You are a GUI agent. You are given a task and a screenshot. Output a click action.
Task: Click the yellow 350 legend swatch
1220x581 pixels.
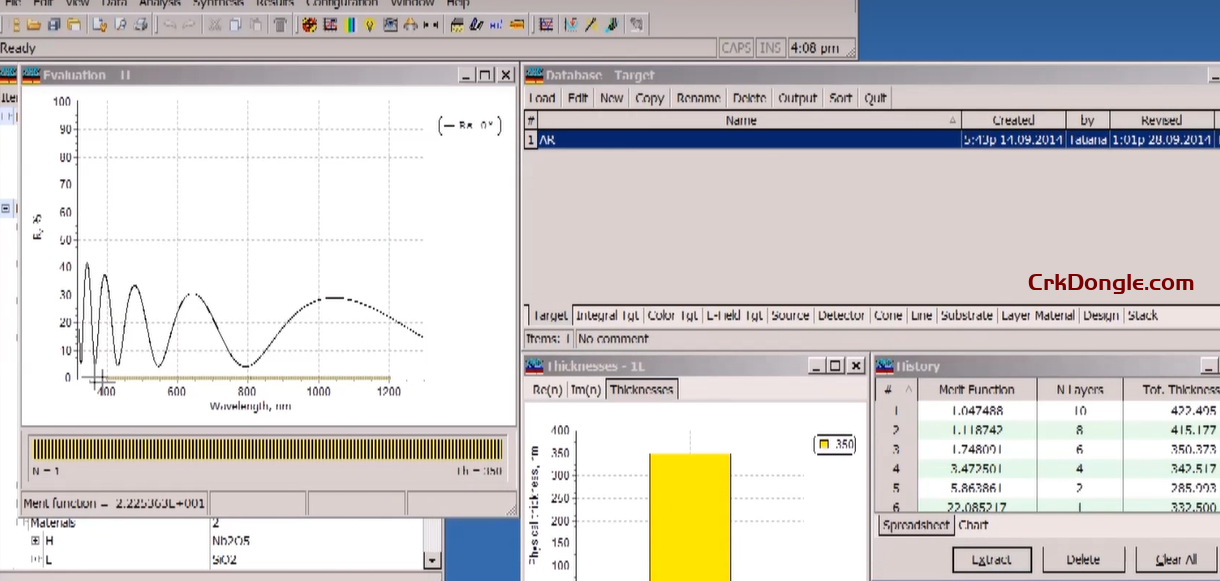tap(823, 444)
